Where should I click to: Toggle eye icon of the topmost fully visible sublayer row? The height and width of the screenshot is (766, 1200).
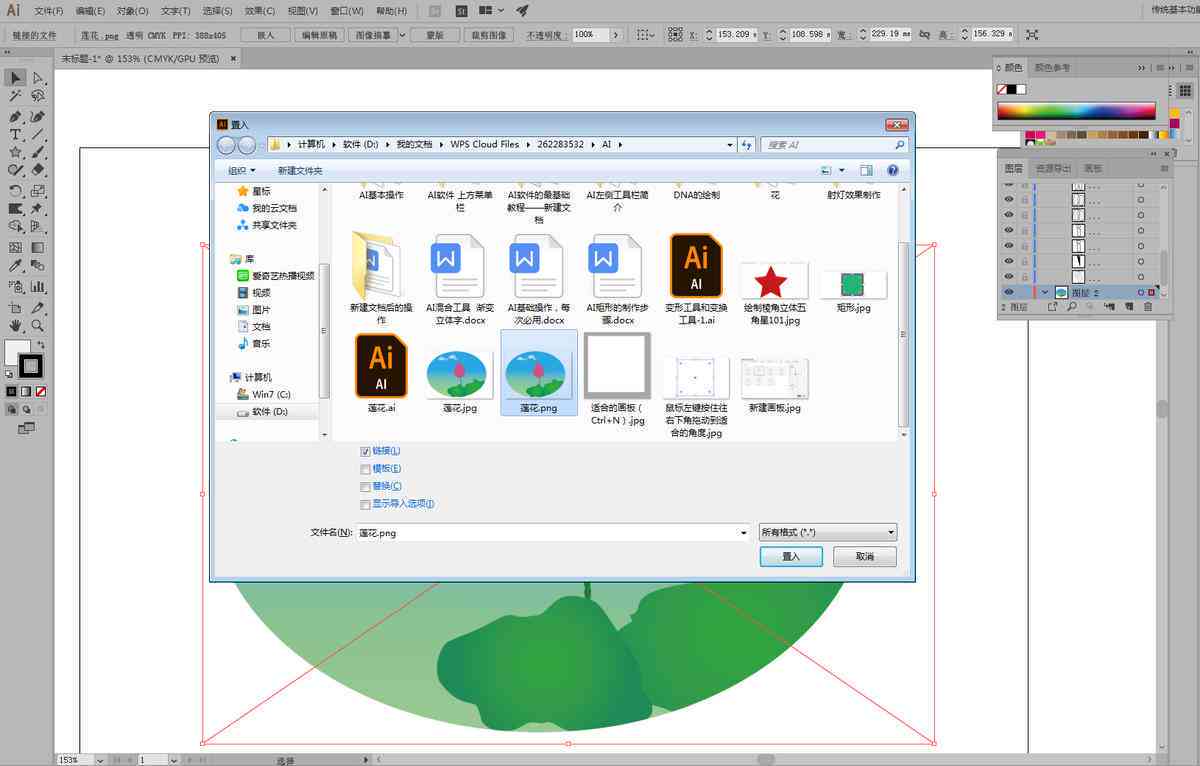pyautogui.click(x=1008, y=200)
